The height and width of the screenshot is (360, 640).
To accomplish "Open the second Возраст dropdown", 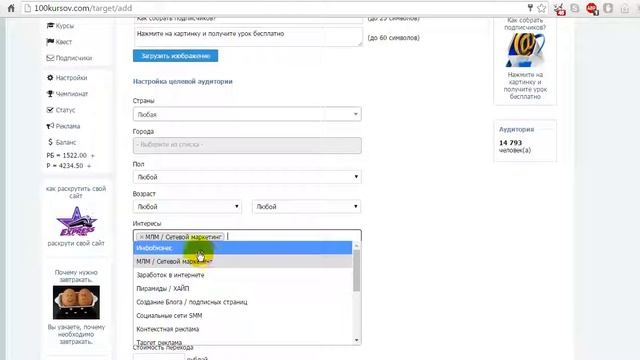I will click(x=307, y=207).
